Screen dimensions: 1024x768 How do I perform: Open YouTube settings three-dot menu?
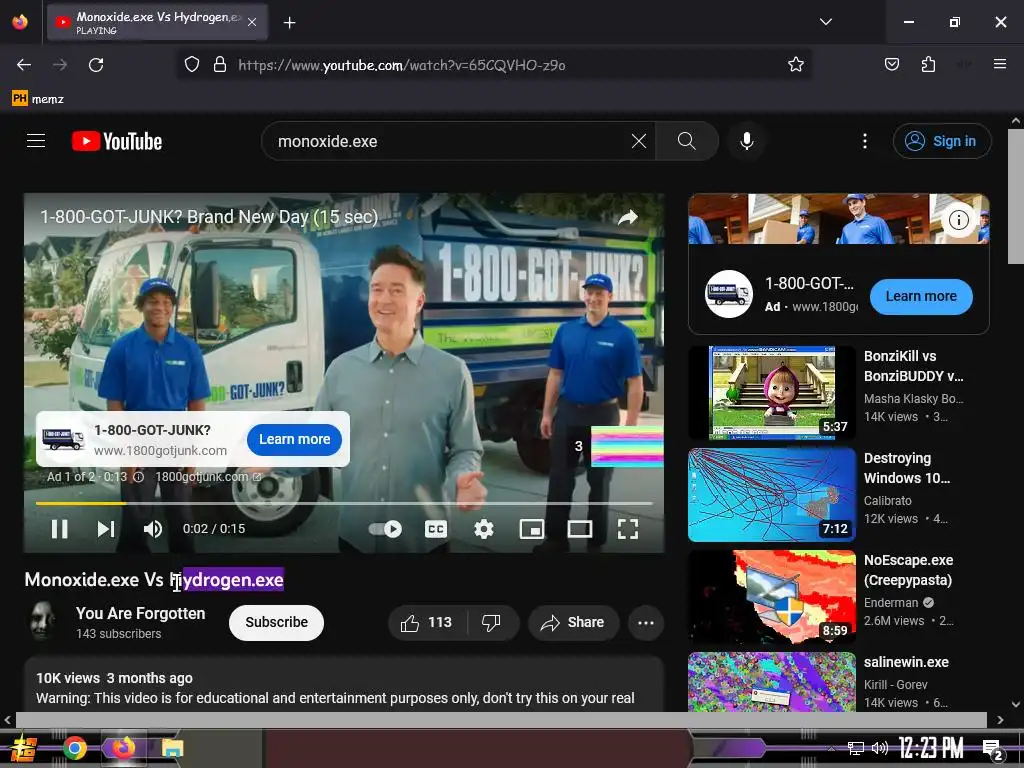pyautogui.click(x=865, y=141)
